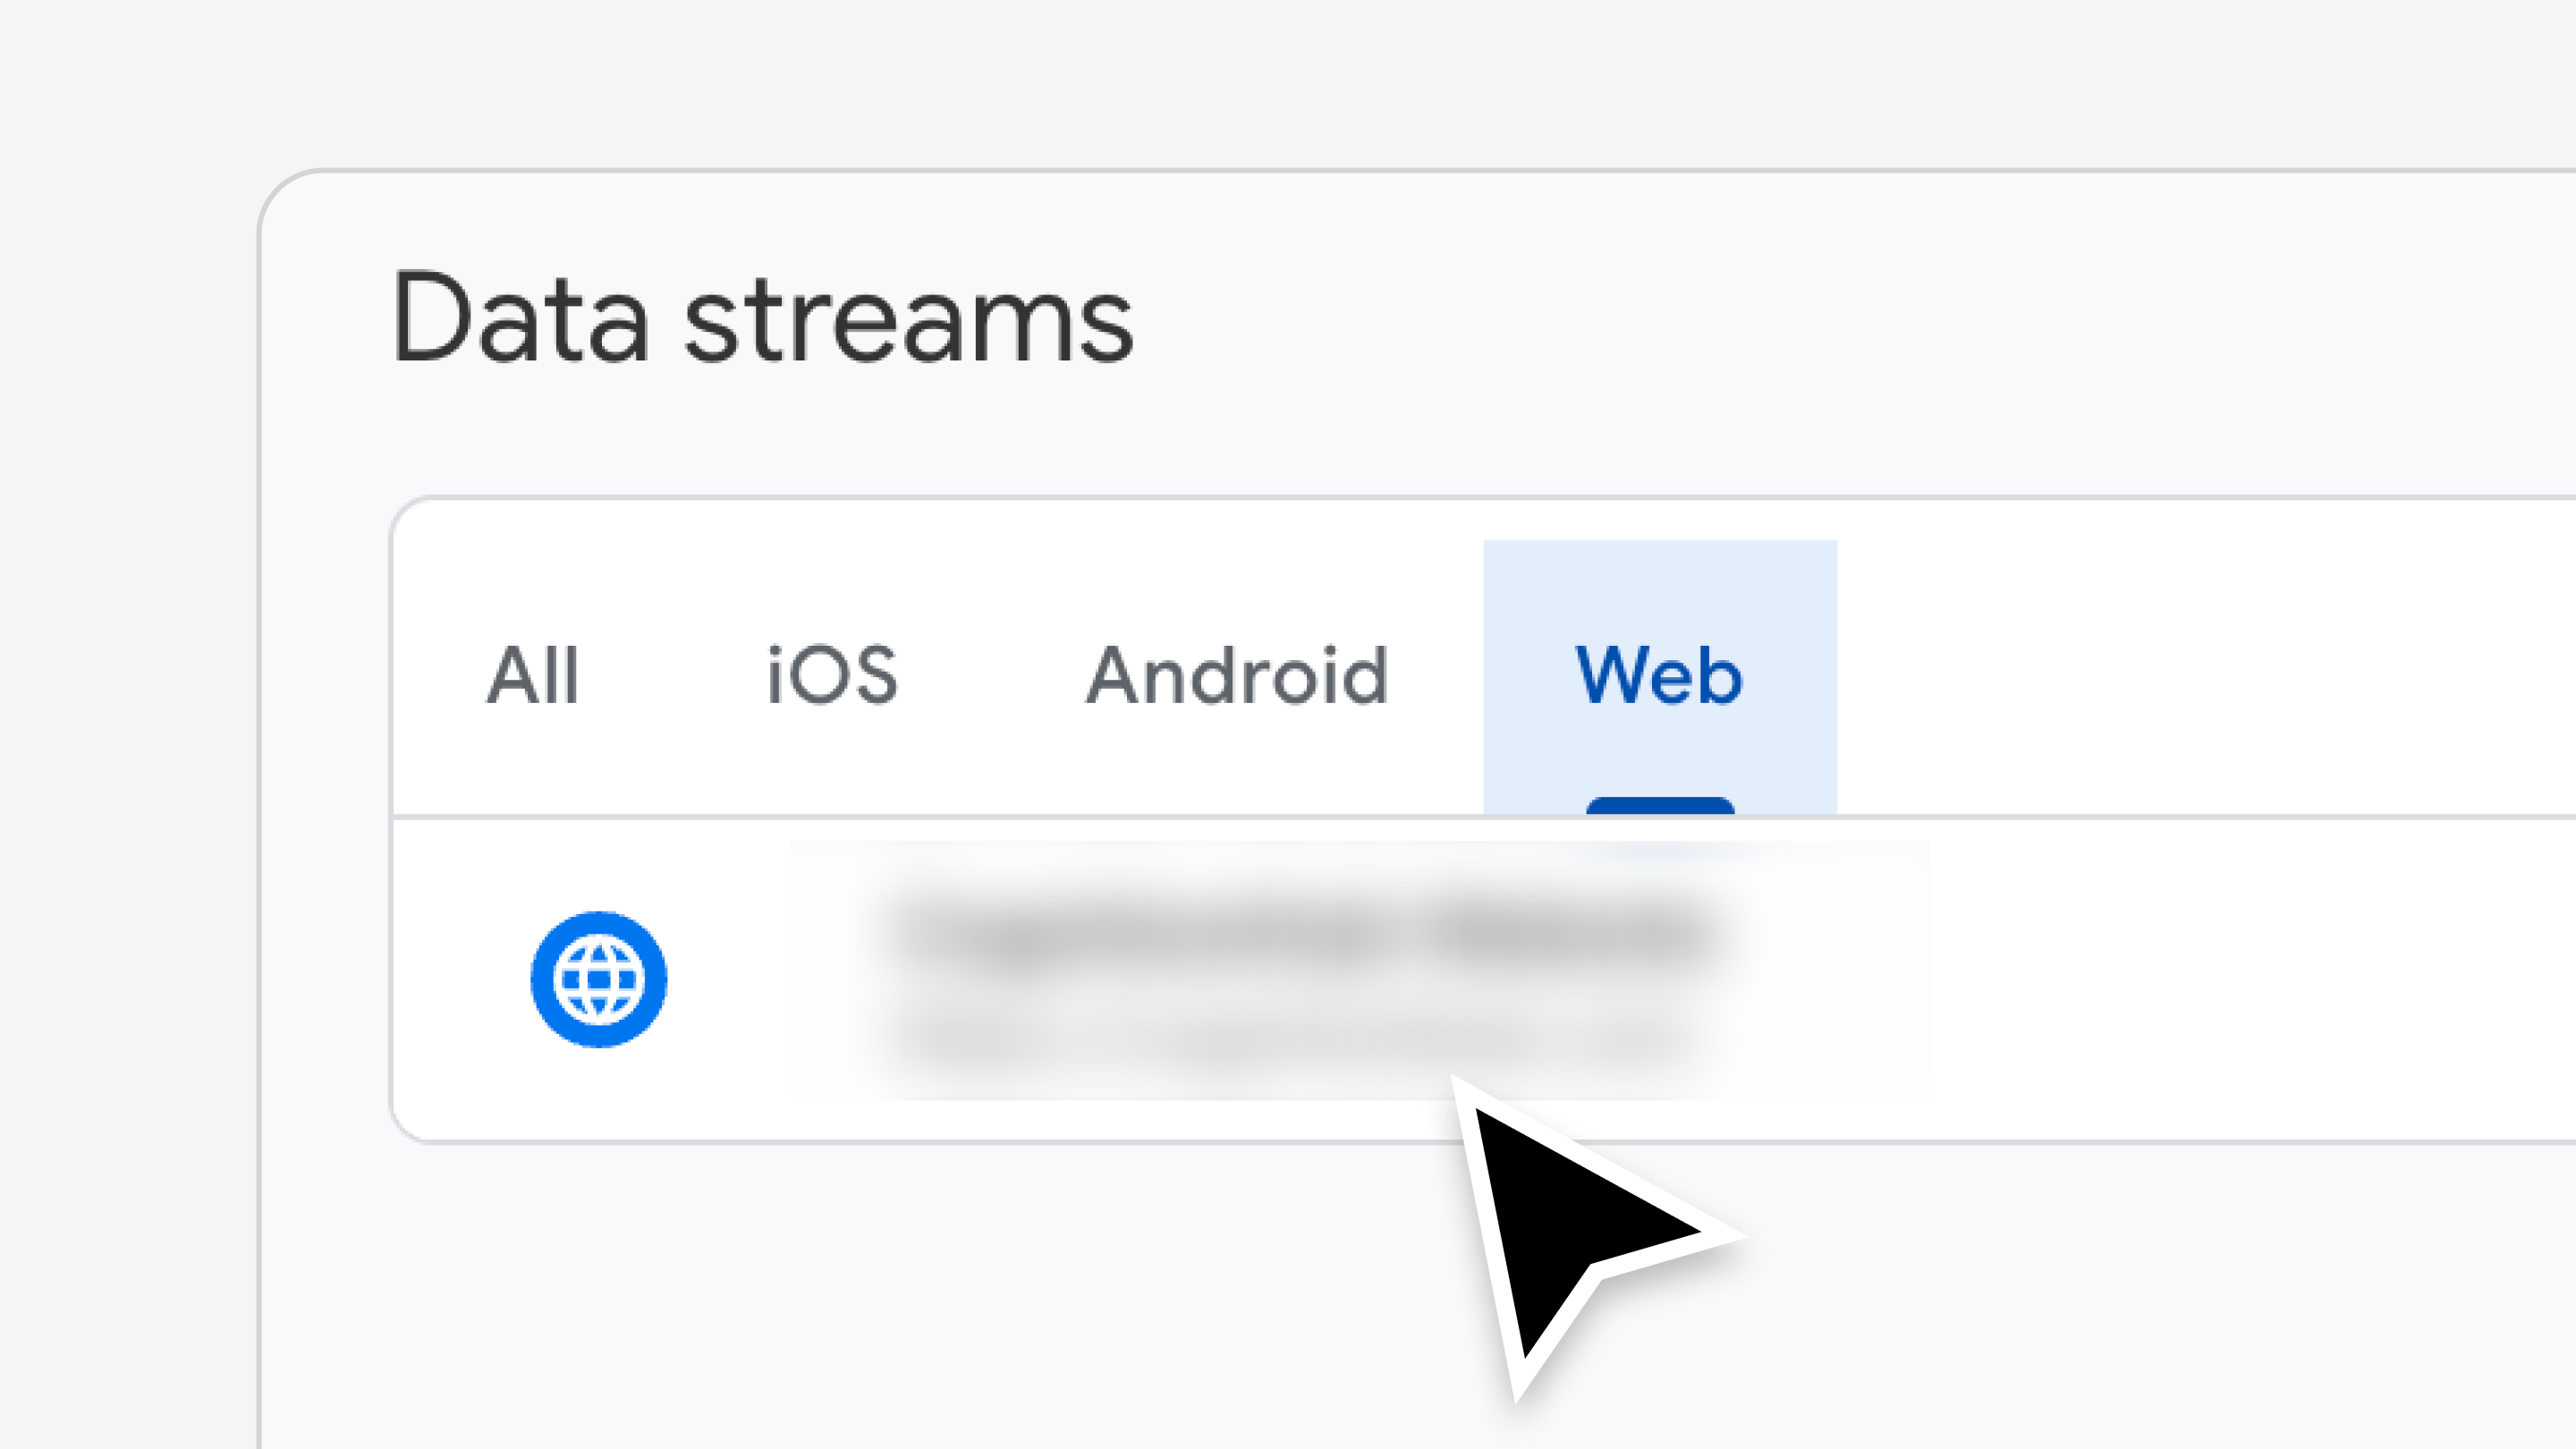Click the Data streams heading

pyautogui.click(x=763, y=318)
